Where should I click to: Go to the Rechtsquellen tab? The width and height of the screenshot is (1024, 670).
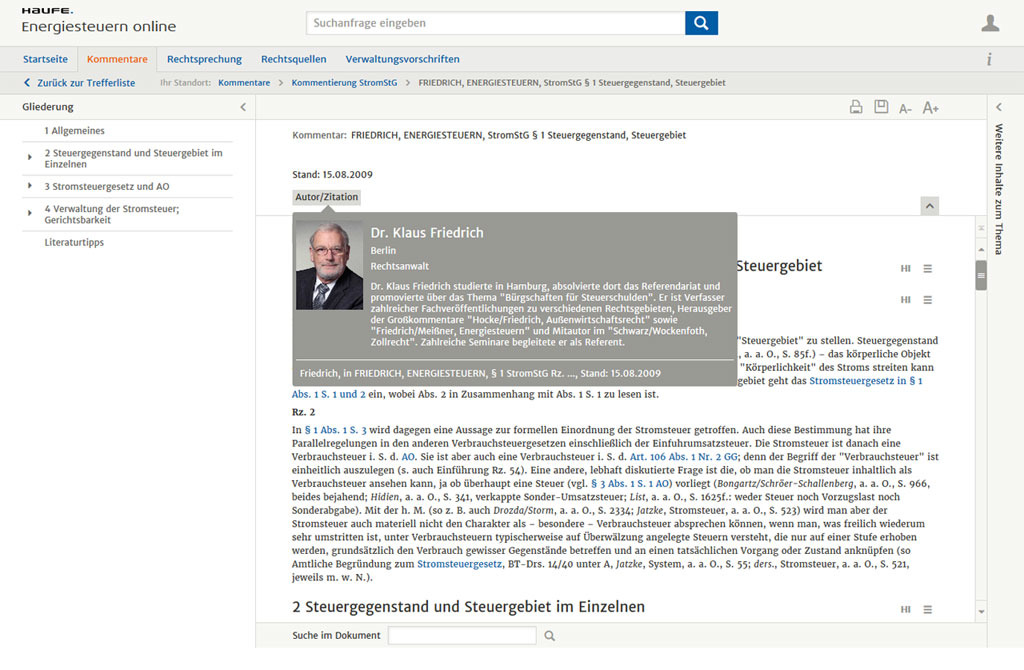[x=294, y=59]
